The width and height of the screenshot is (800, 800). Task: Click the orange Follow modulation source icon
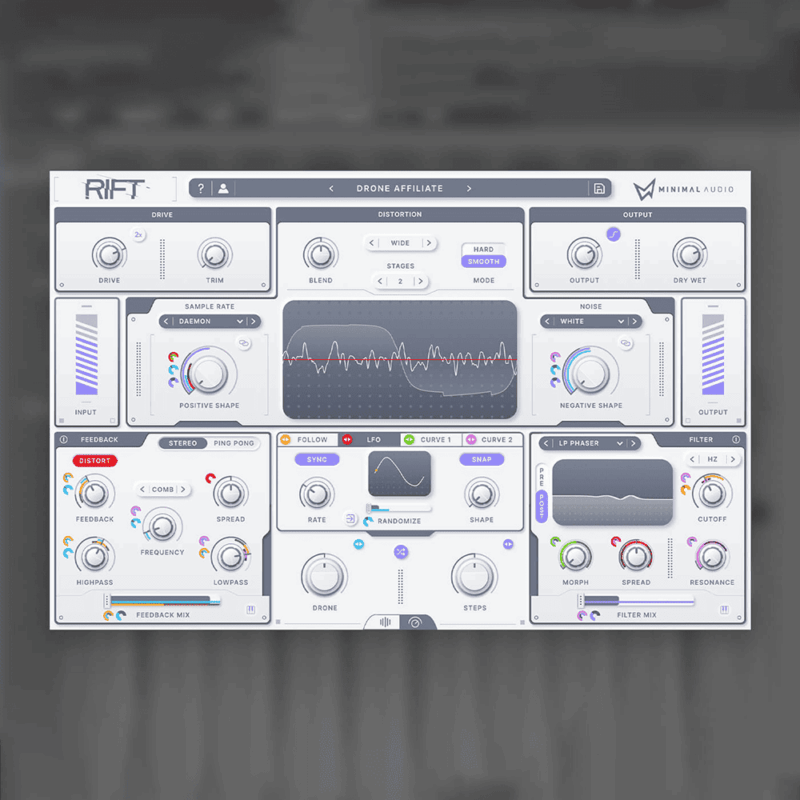tap(285, 439)
